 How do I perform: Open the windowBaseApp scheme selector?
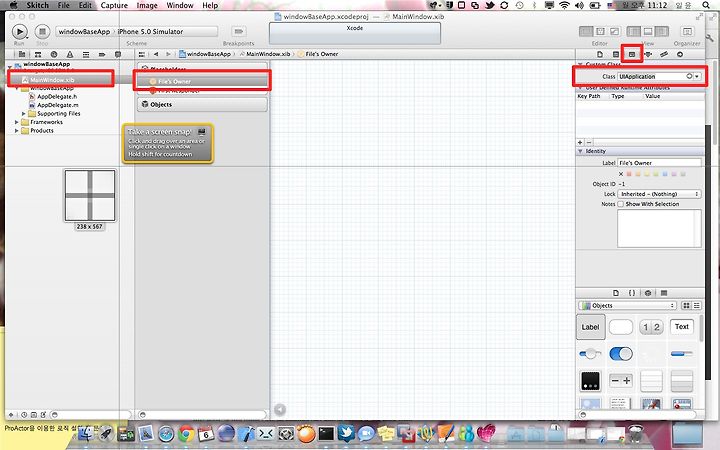click(84, 31)
